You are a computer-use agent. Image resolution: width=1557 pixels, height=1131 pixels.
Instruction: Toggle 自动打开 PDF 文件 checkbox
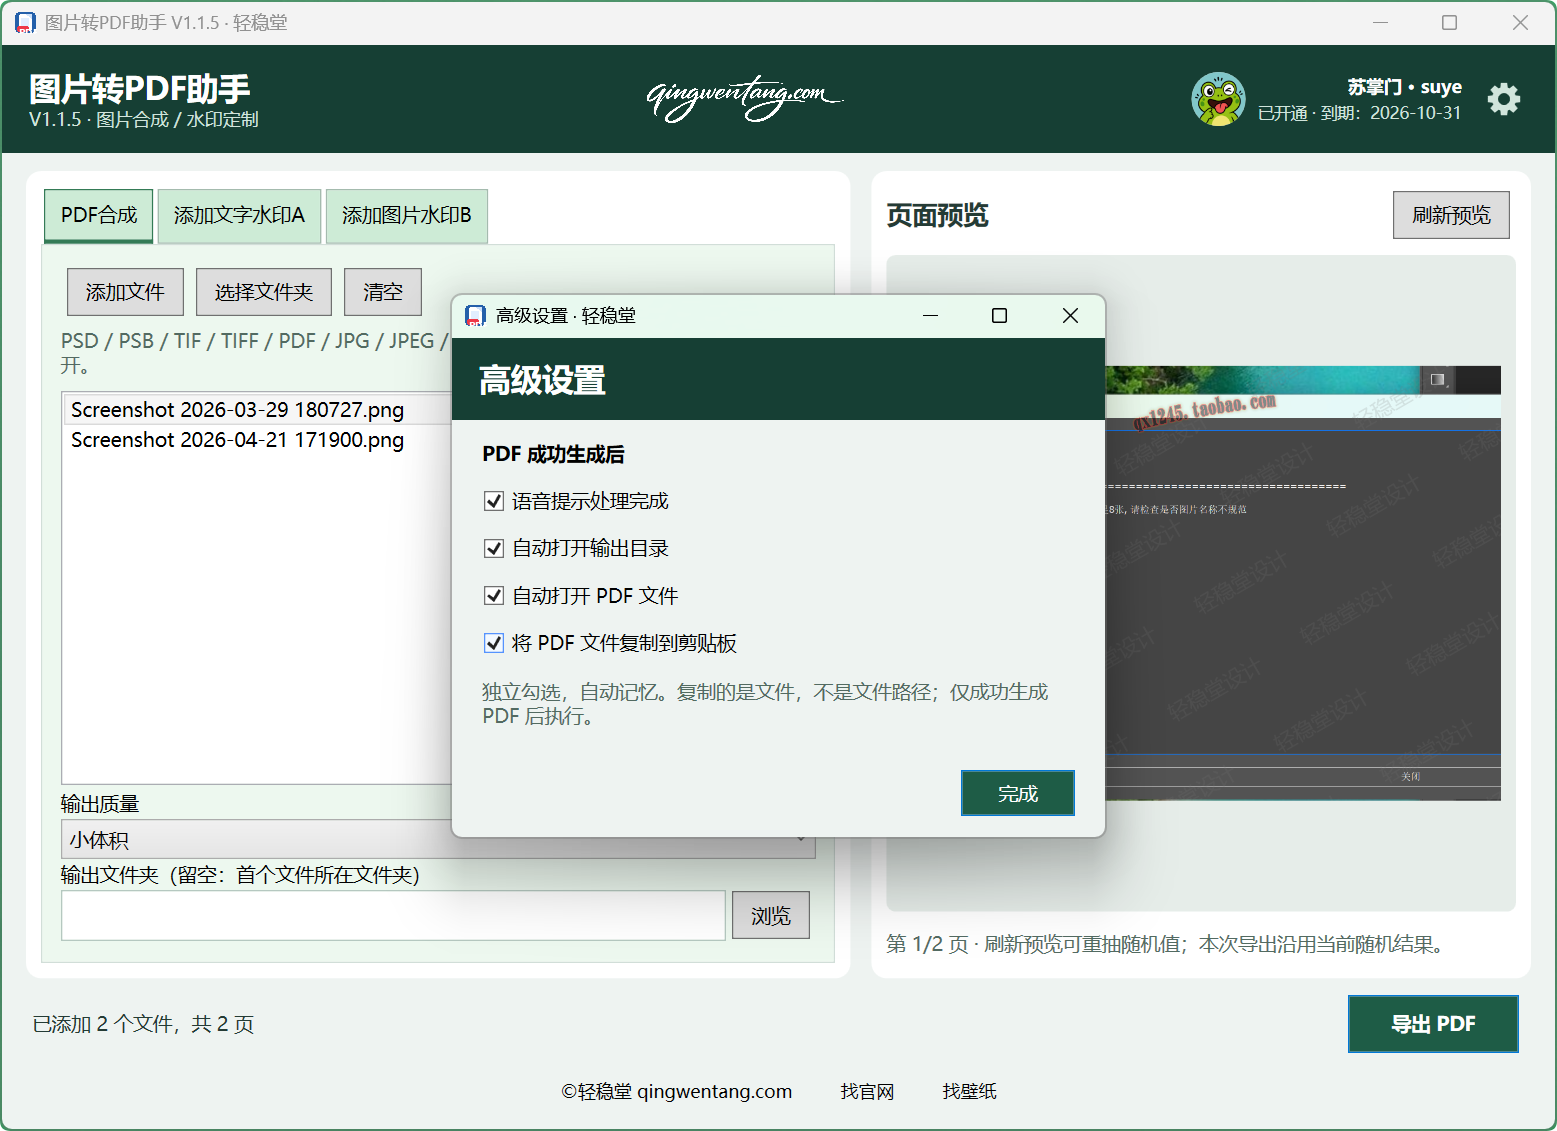(493, 596)
